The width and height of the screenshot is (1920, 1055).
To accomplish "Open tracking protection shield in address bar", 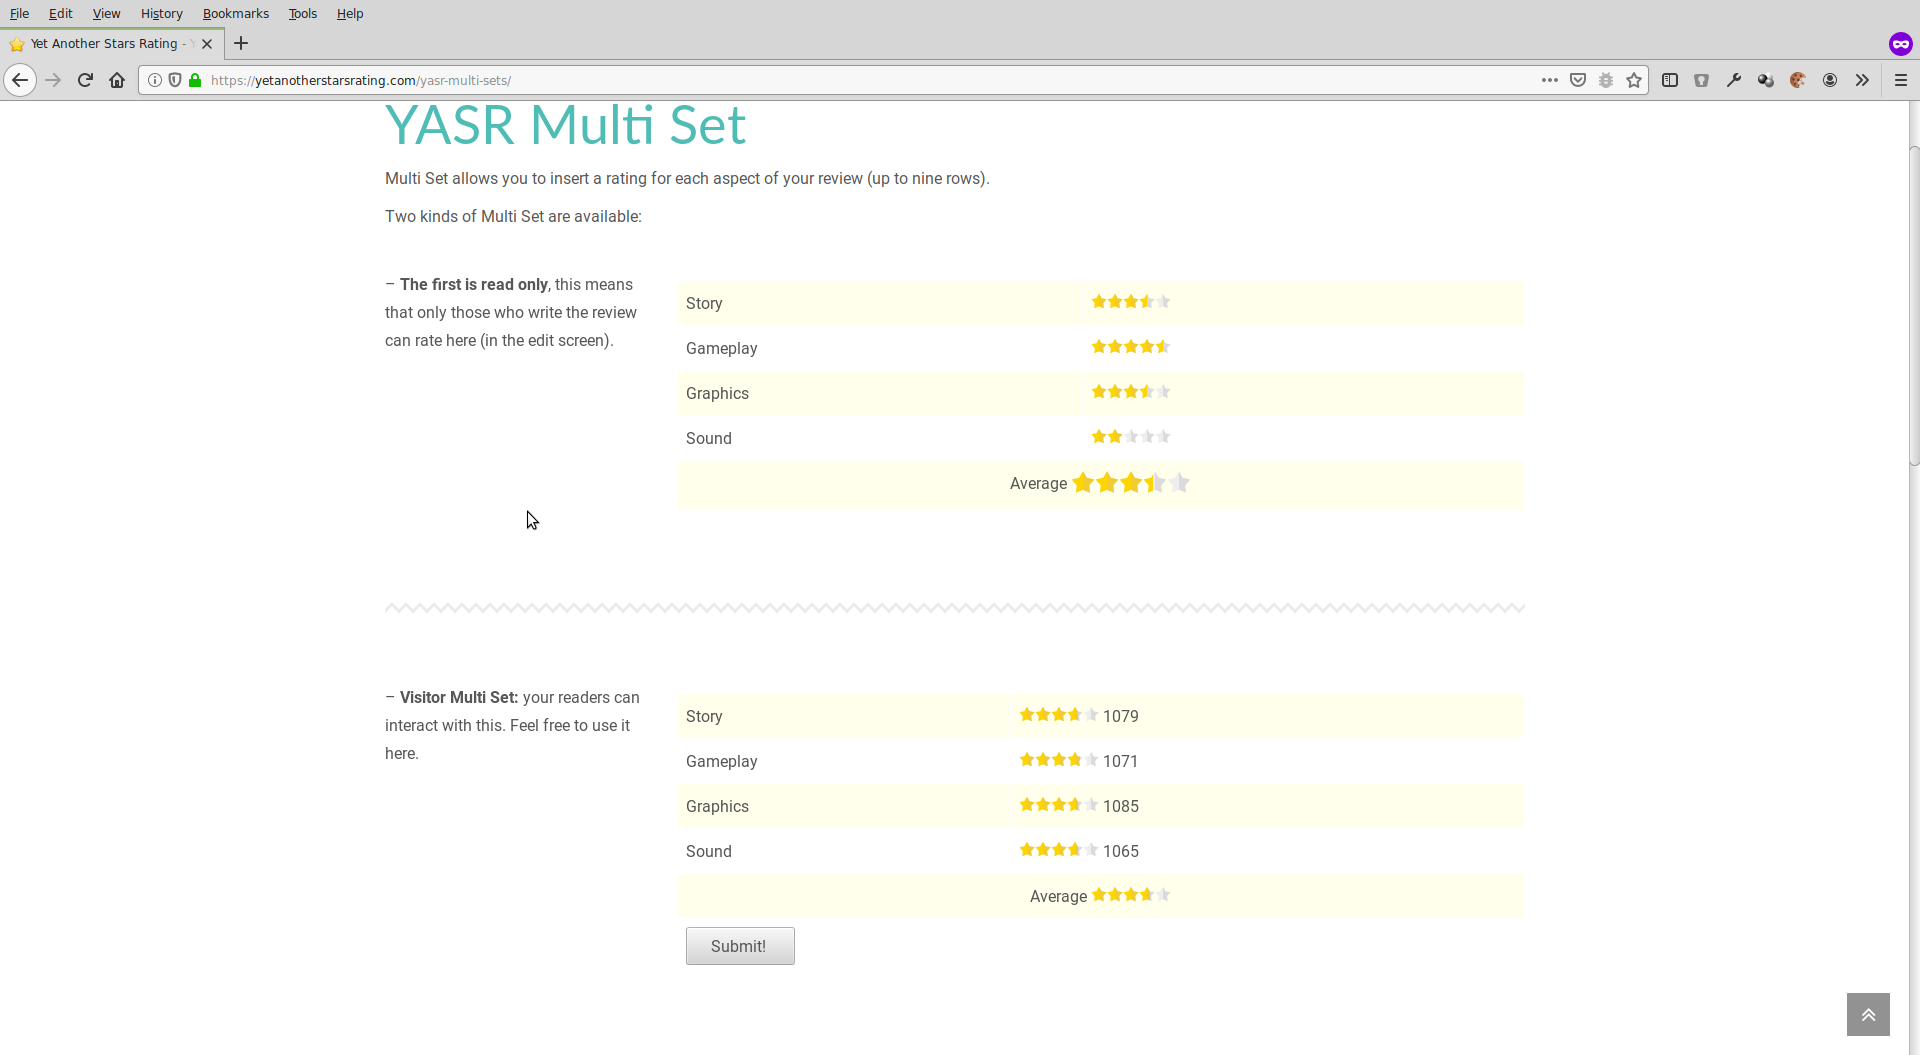I will (x=175, y=80).
